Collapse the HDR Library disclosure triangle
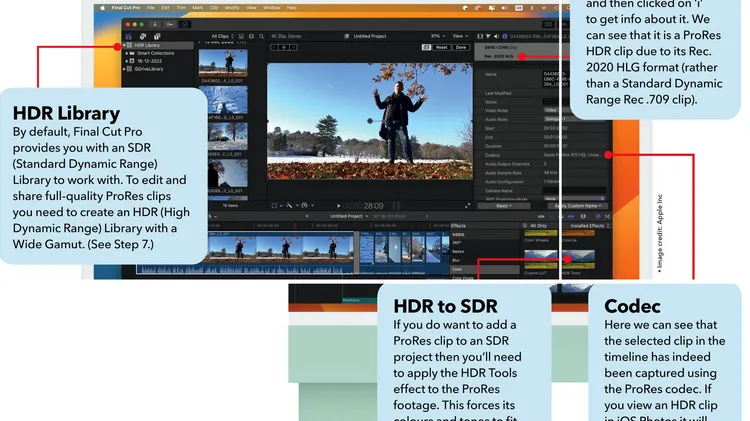Viewport: 750px width, 421px height. tap(124, 45)
